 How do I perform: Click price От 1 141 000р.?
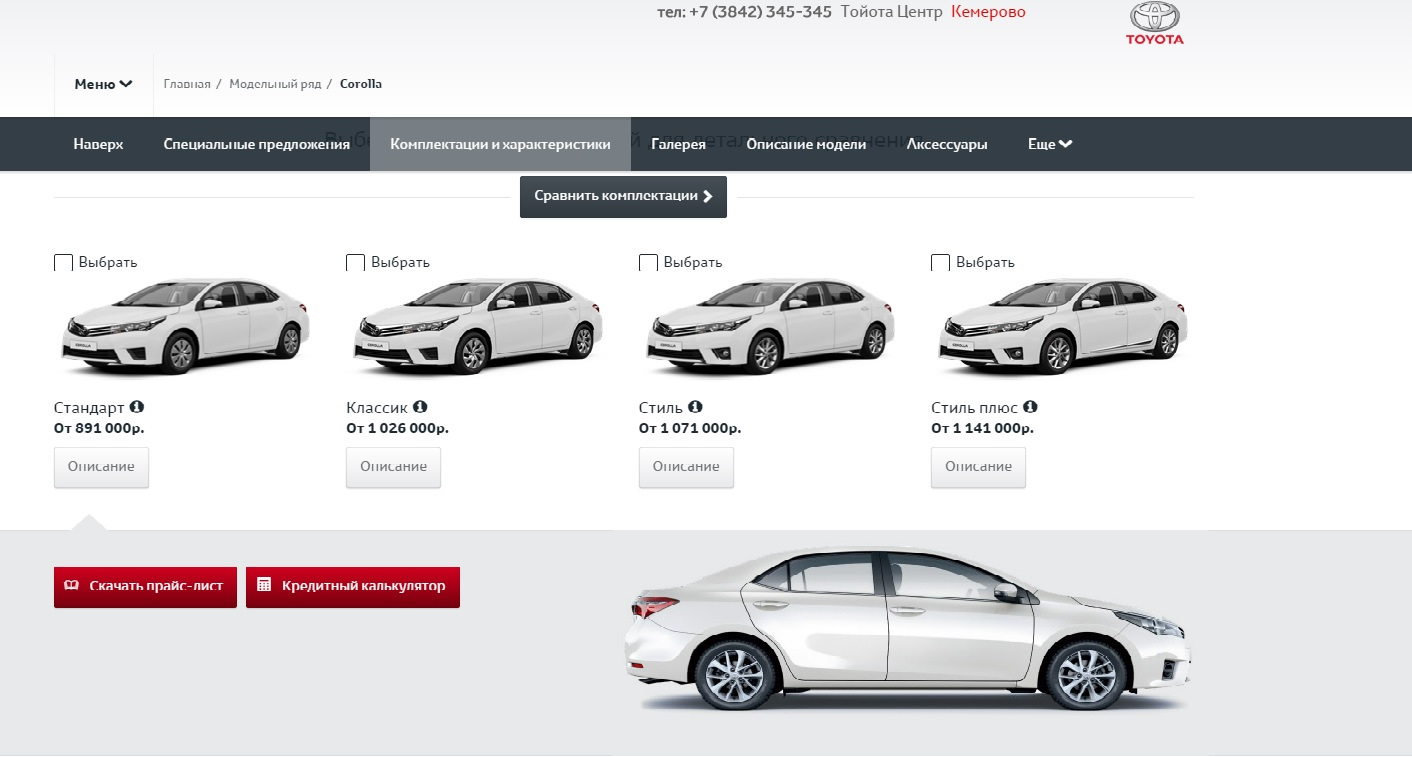point(982,428)
